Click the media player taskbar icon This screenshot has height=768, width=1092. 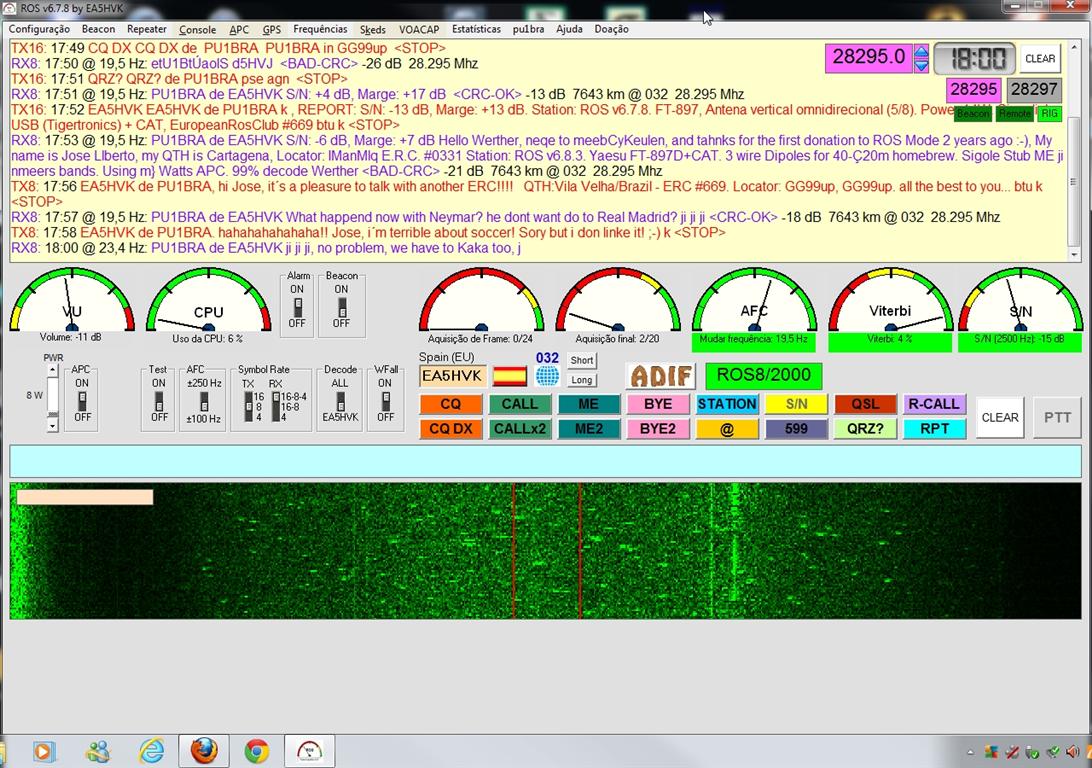coord(43,752)
